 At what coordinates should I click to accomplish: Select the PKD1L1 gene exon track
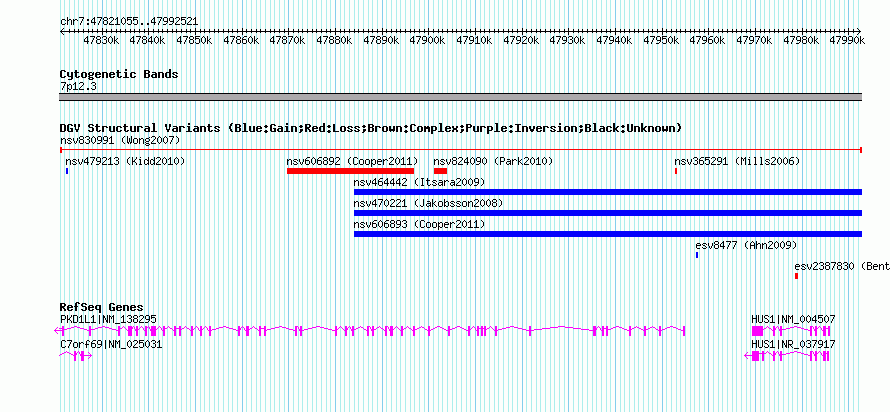[x=370, y=330]
